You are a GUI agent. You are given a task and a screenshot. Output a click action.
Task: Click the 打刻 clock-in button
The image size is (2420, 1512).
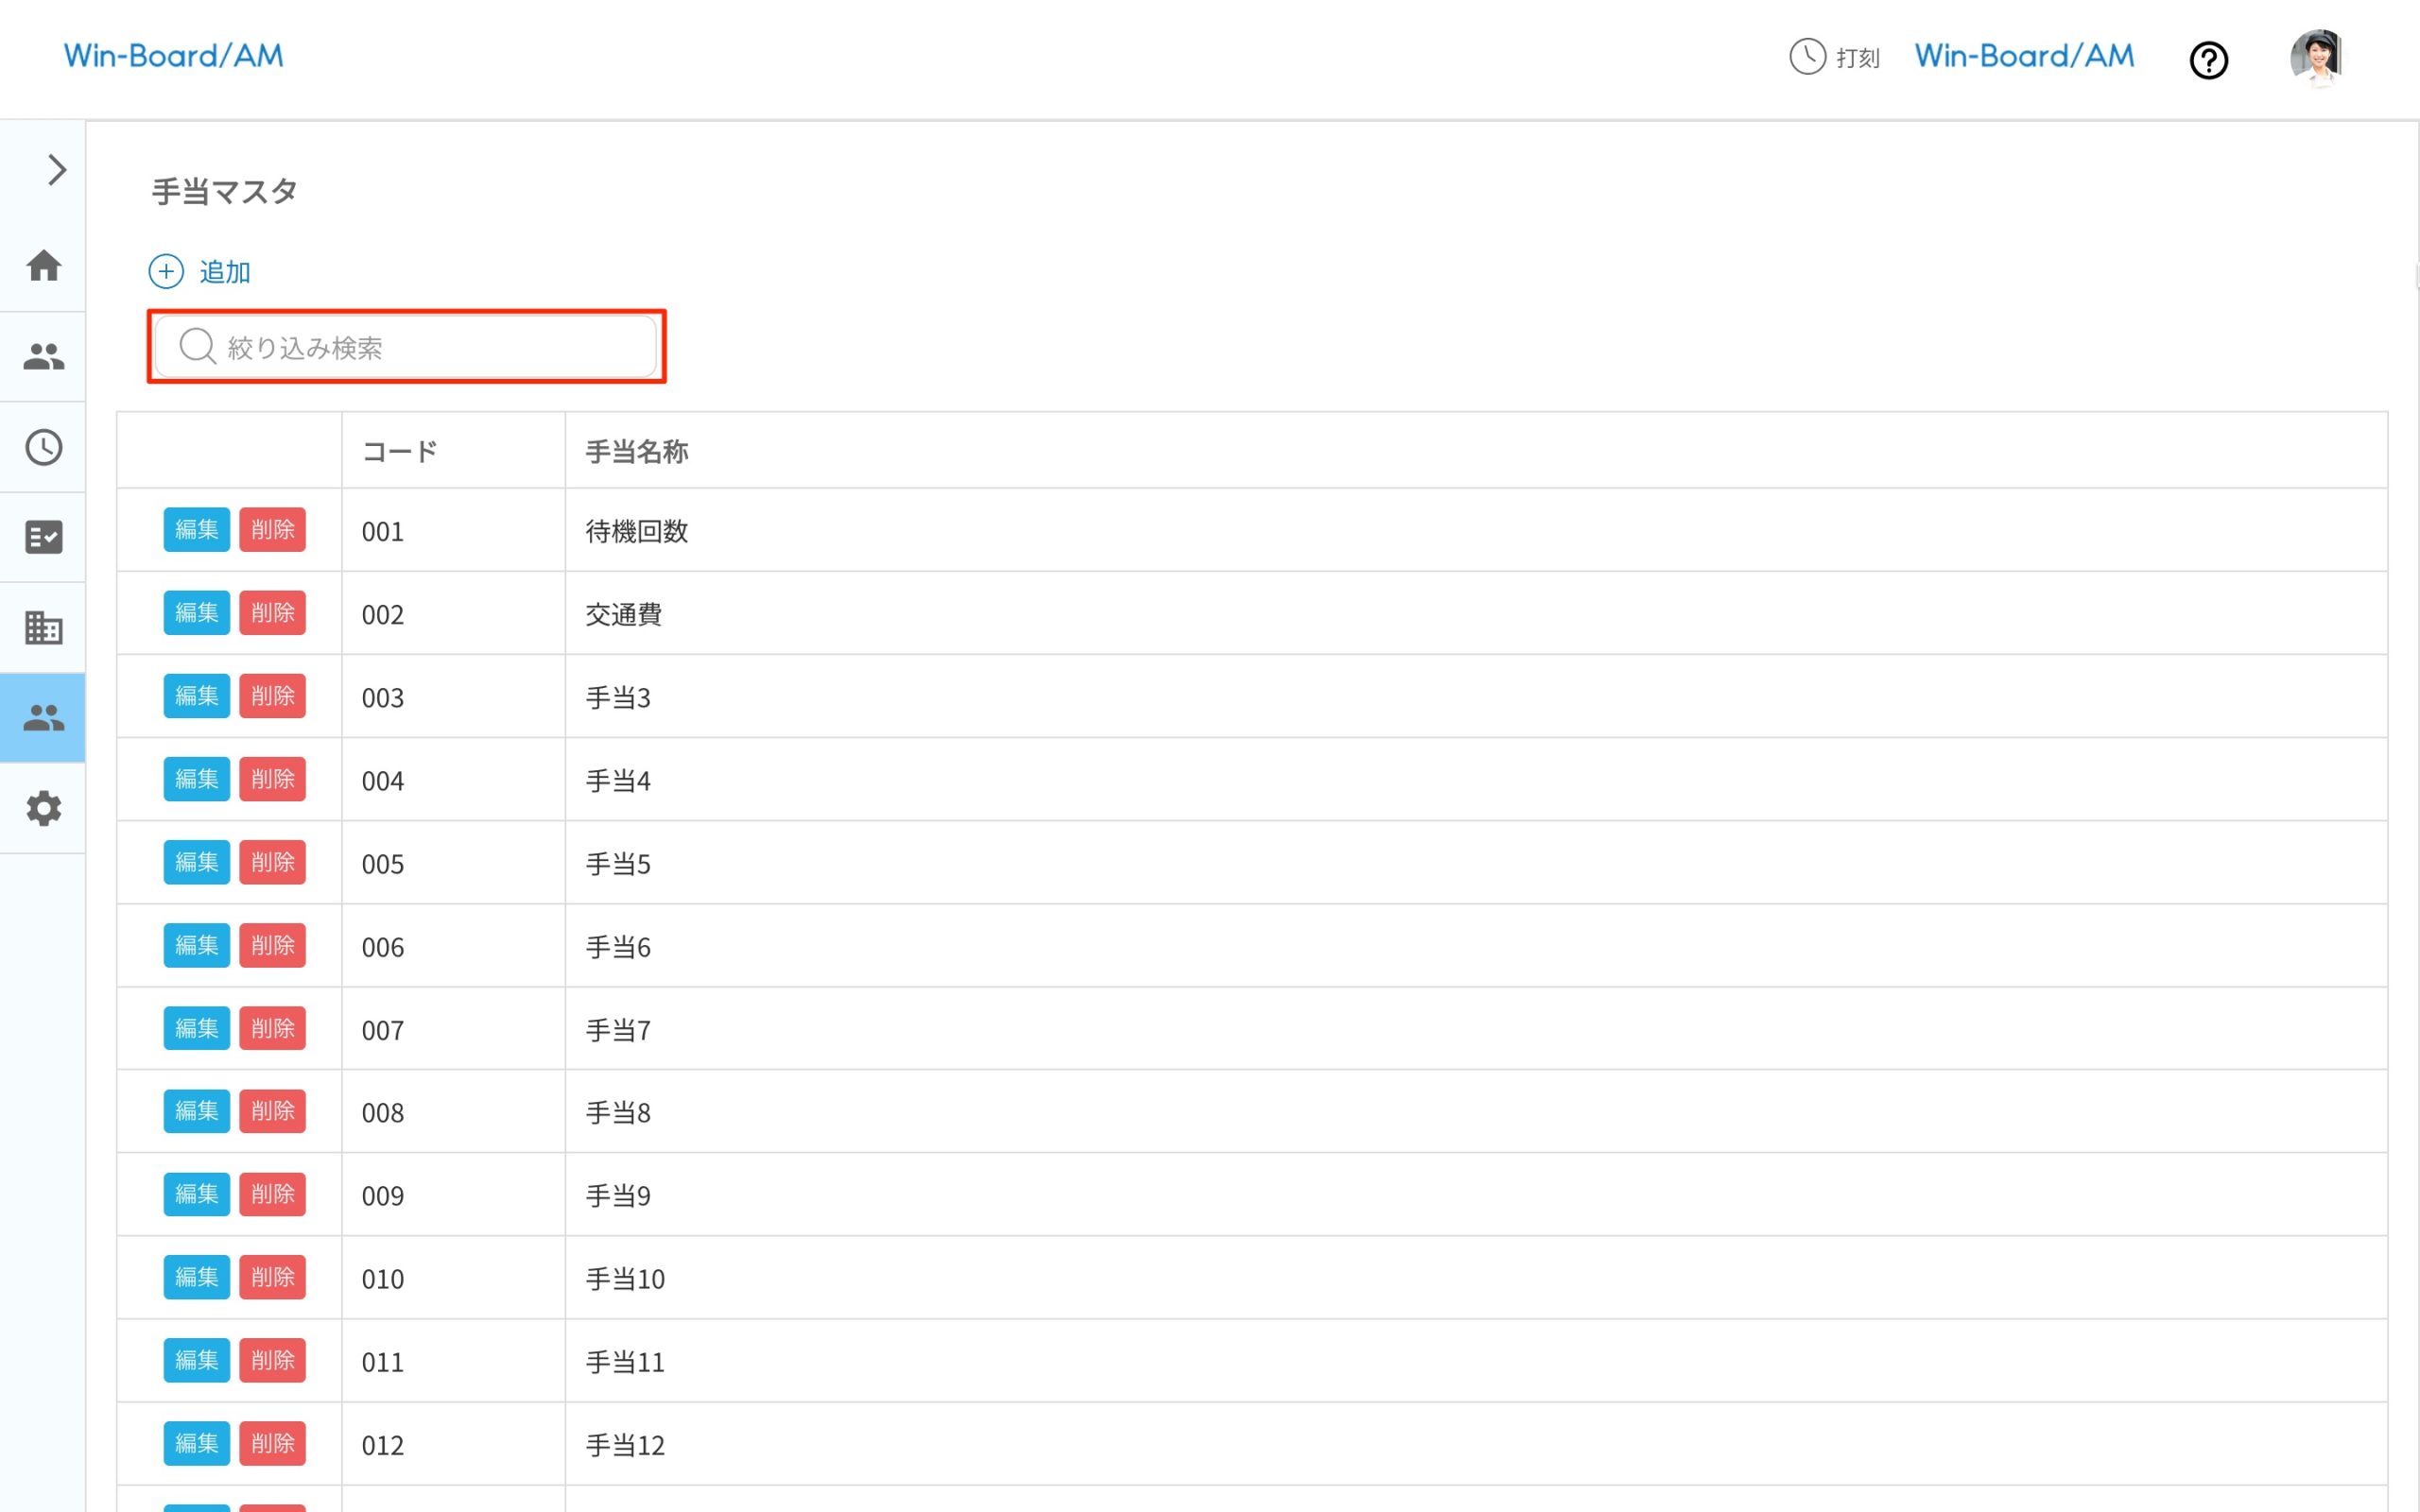click(x=1835, y=57)
